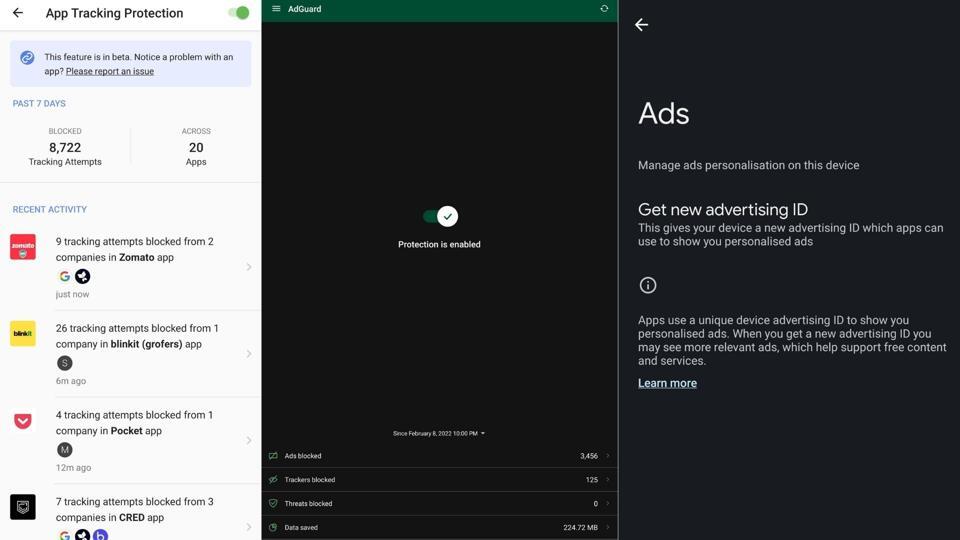The image size is (960, 540).
Task: Tap the AdGuard refresh icon
Action: click(604, 9)
